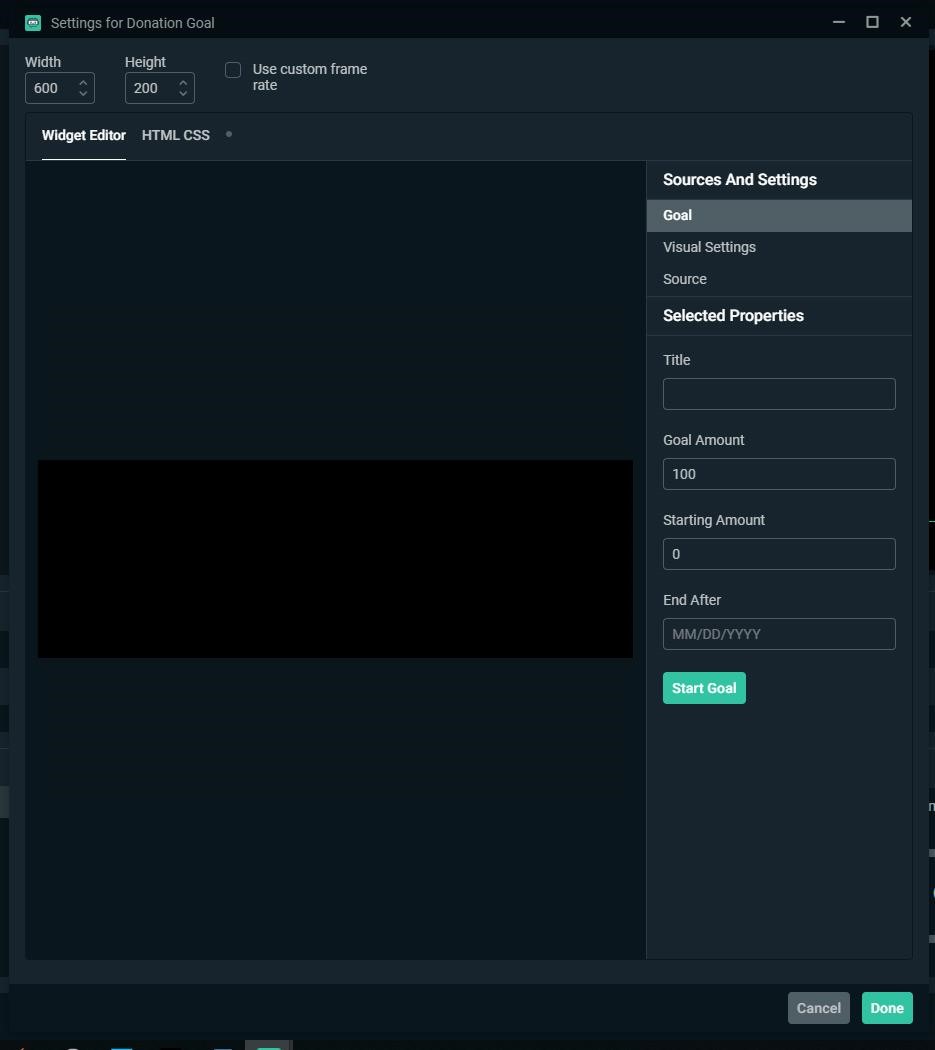
Task: Switch to the HTML CSS tab
Action: 175,135
